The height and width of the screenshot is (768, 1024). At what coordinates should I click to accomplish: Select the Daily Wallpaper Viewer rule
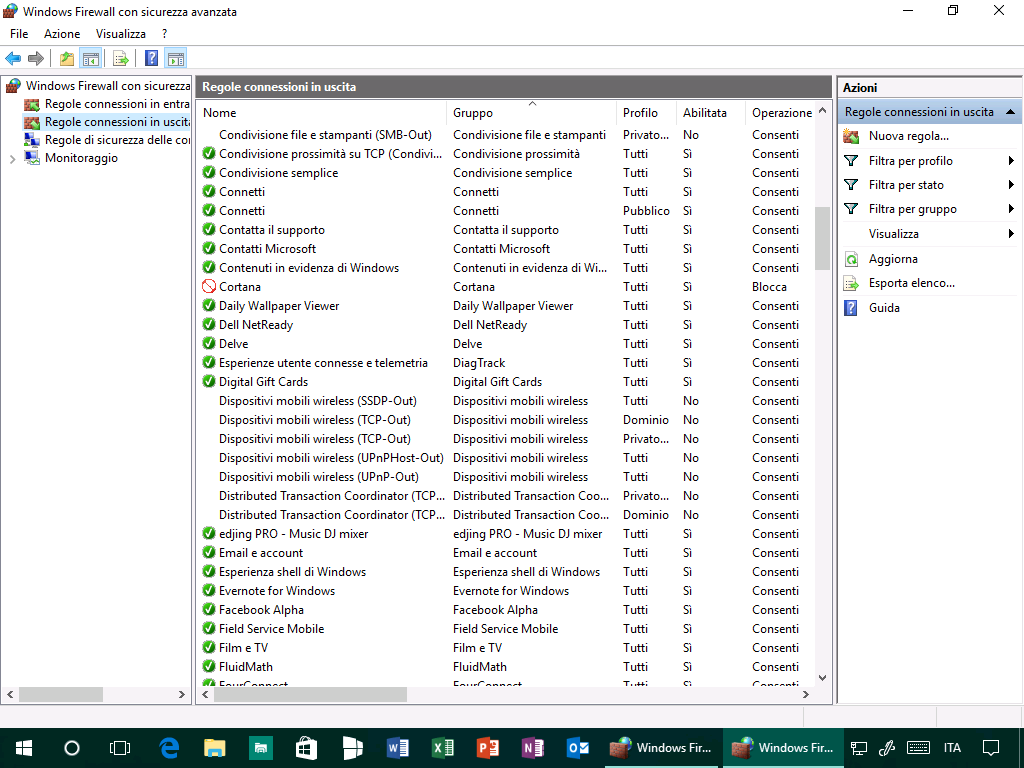tap(505, 306)
